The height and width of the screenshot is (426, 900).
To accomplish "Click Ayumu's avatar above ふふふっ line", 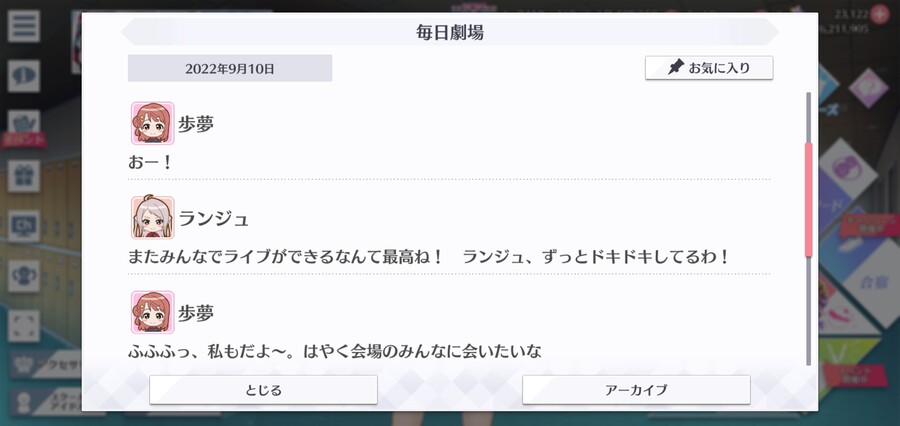I will [x=152, y=312].
